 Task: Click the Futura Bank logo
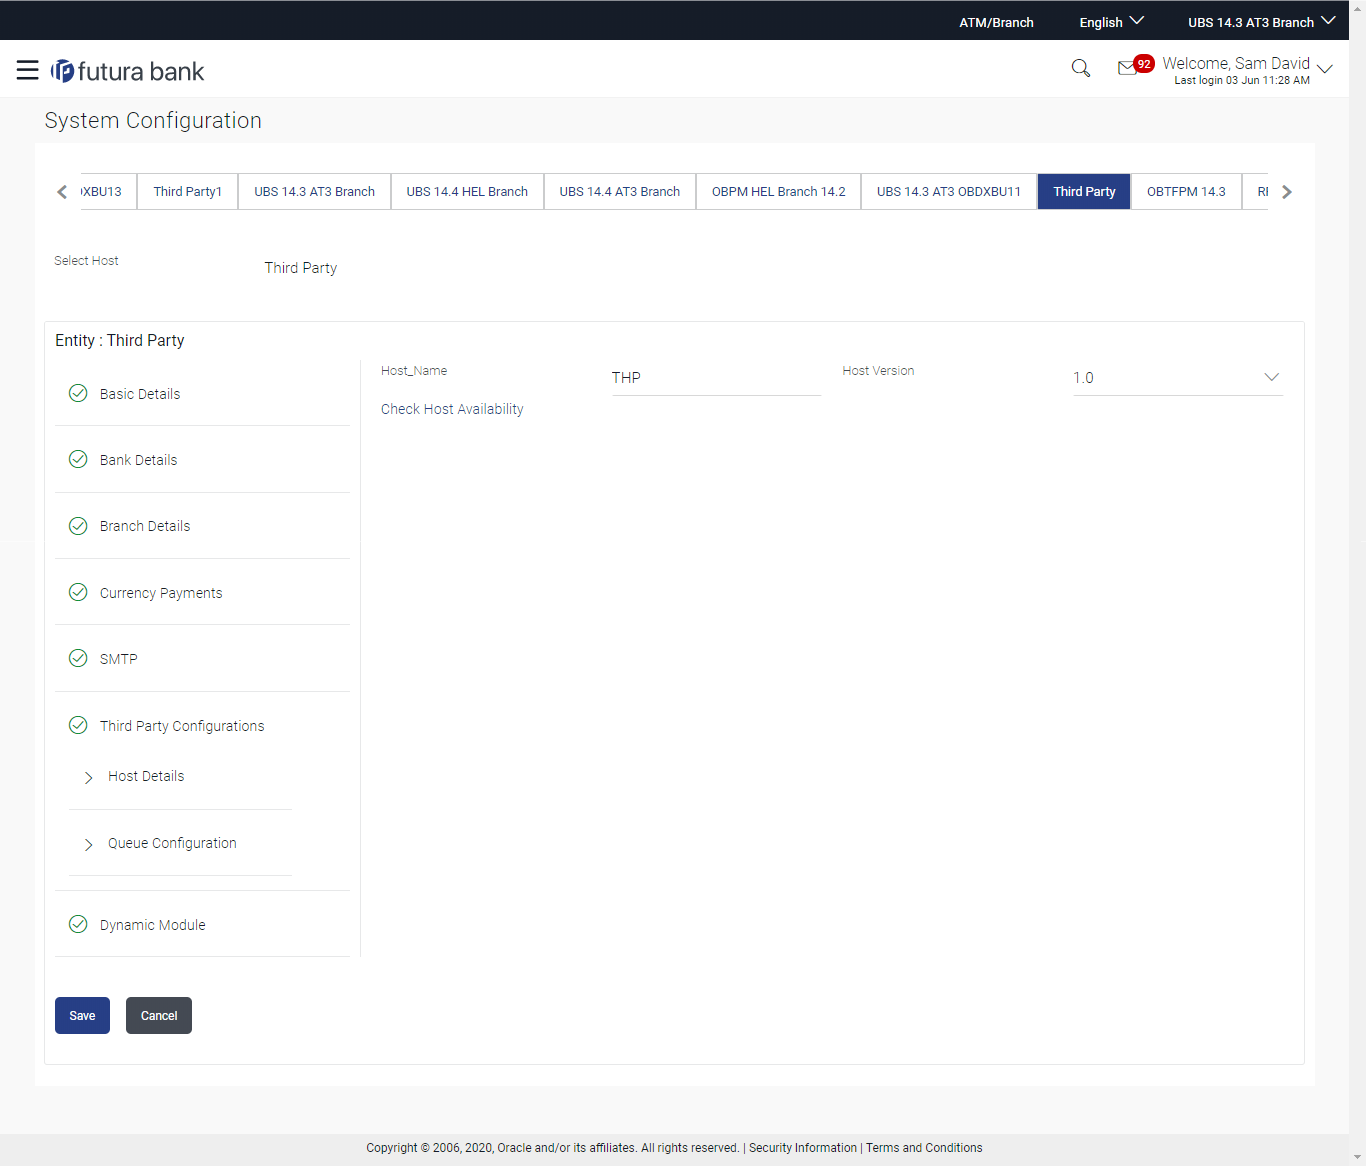click(128, 71)
